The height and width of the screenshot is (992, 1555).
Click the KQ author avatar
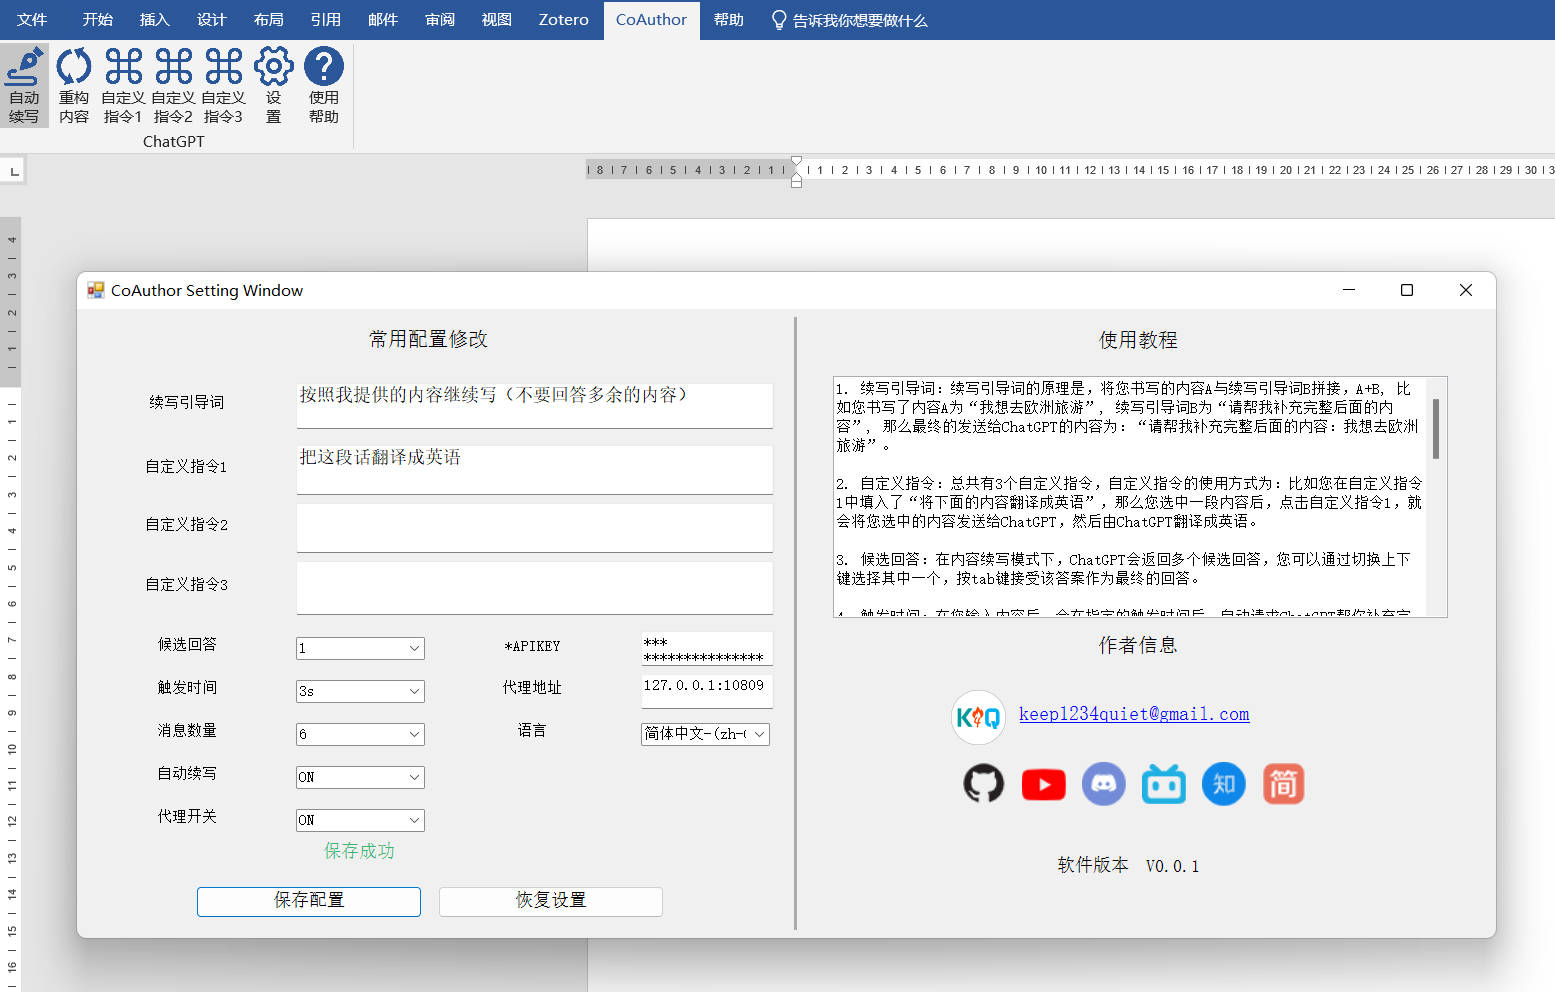point(978,717)
